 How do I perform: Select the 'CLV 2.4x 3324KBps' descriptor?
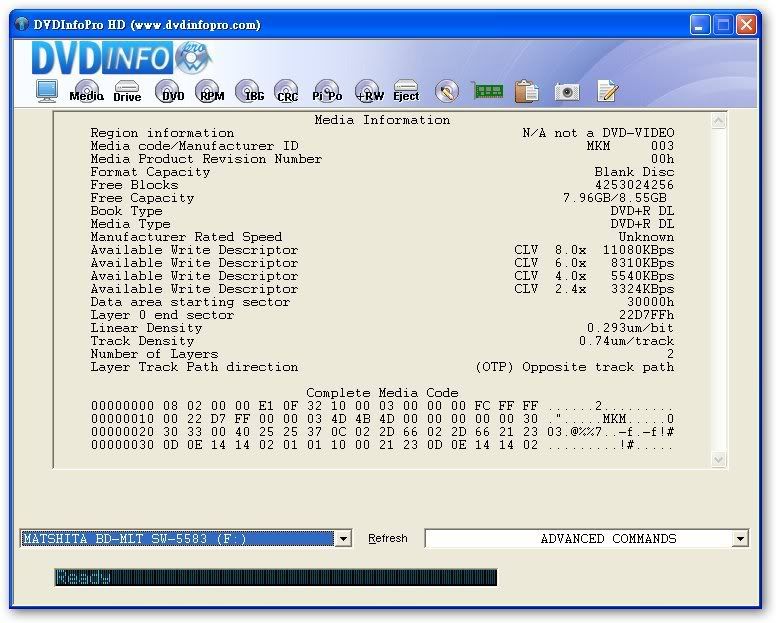(x=594, y=289)
